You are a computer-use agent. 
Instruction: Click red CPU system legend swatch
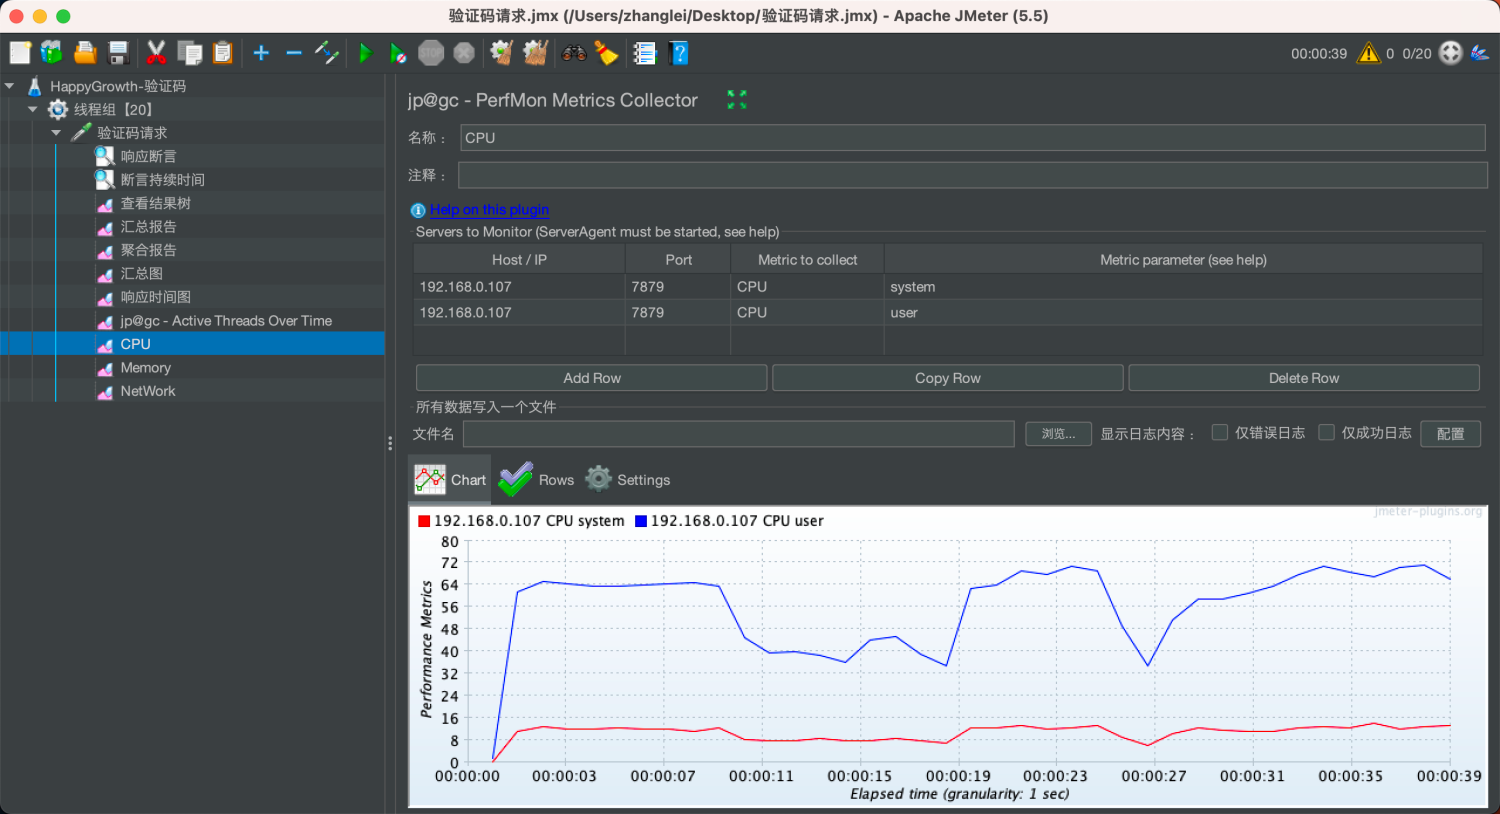click(x=424, y=521)
